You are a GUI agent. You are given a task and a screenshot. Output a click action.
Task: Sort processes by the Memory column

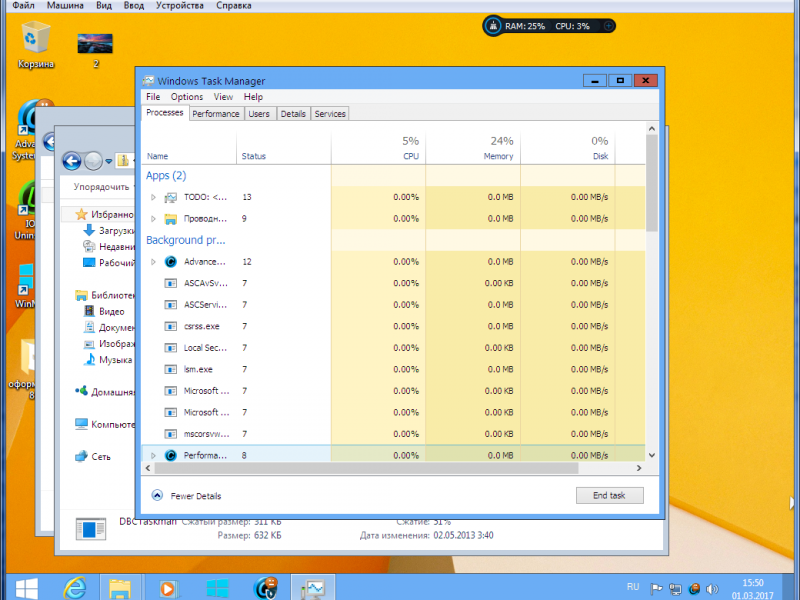pyautogui.click(x=473, y=148)
